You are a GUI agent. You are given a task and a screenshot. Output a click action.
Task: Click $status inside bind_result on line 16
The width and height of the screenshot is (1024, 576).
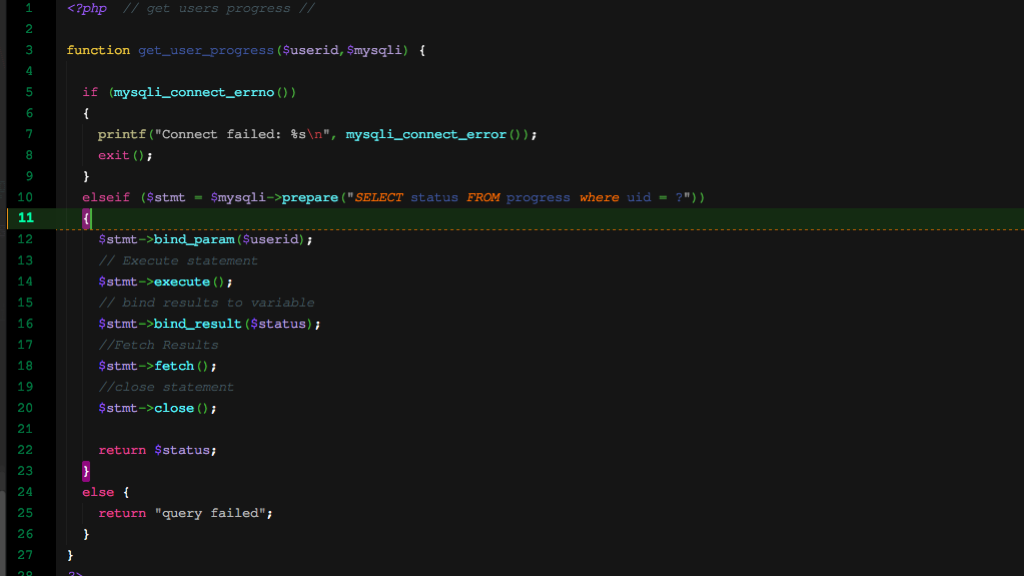click(278, 324)
